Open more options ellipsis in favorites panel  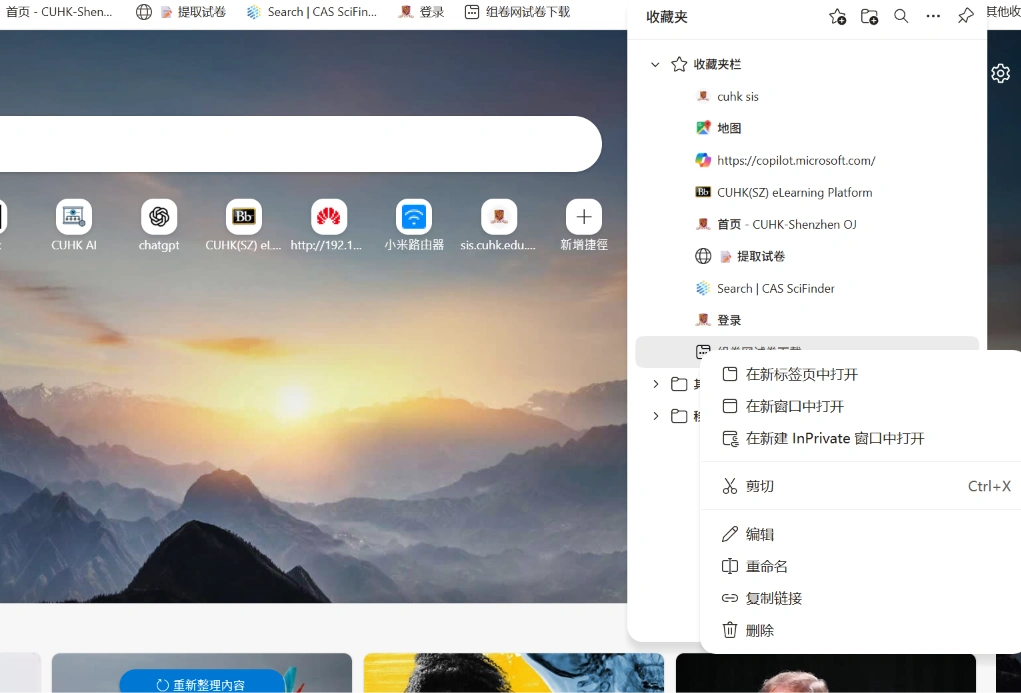[x=933, y=16]
